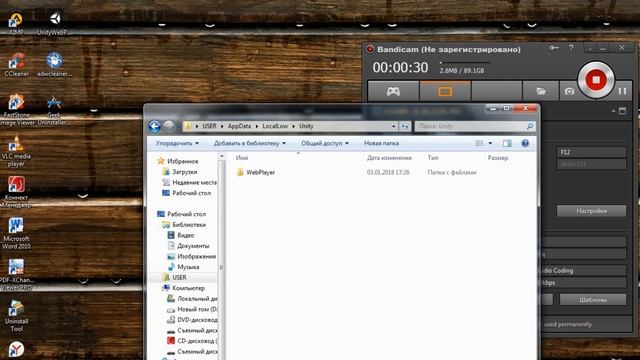Select Bandicam screen rectangle mode

(445, 91)
